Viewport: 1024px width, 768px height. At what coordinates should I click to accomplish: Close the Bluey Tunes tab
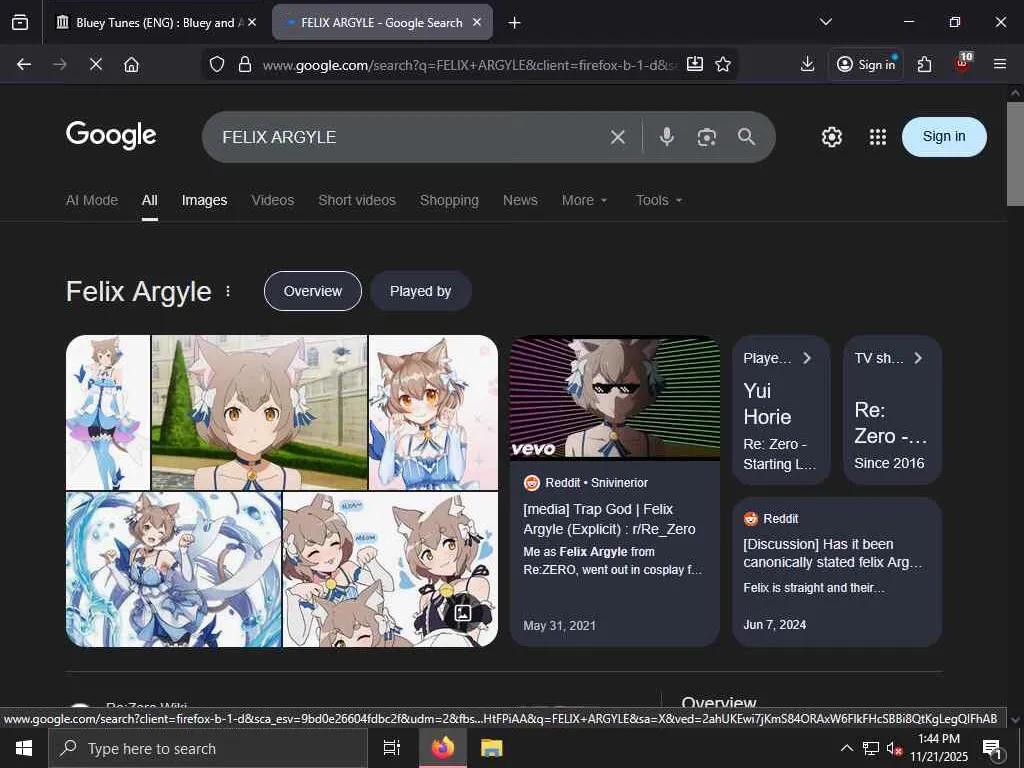coord(252,22)
